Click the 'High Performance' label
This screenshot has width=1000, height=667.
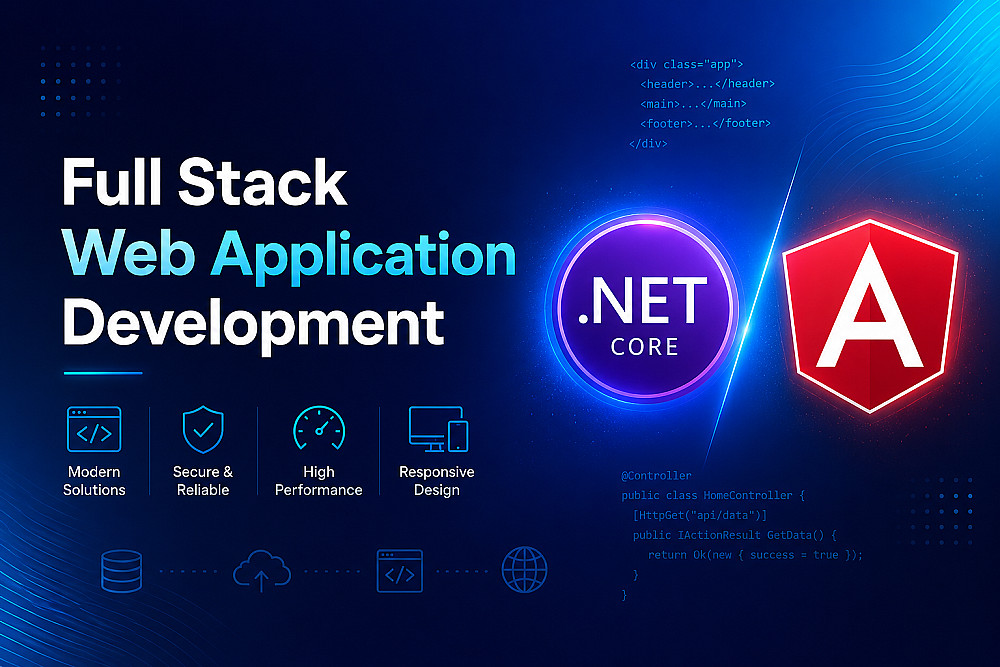pos(318,481)
